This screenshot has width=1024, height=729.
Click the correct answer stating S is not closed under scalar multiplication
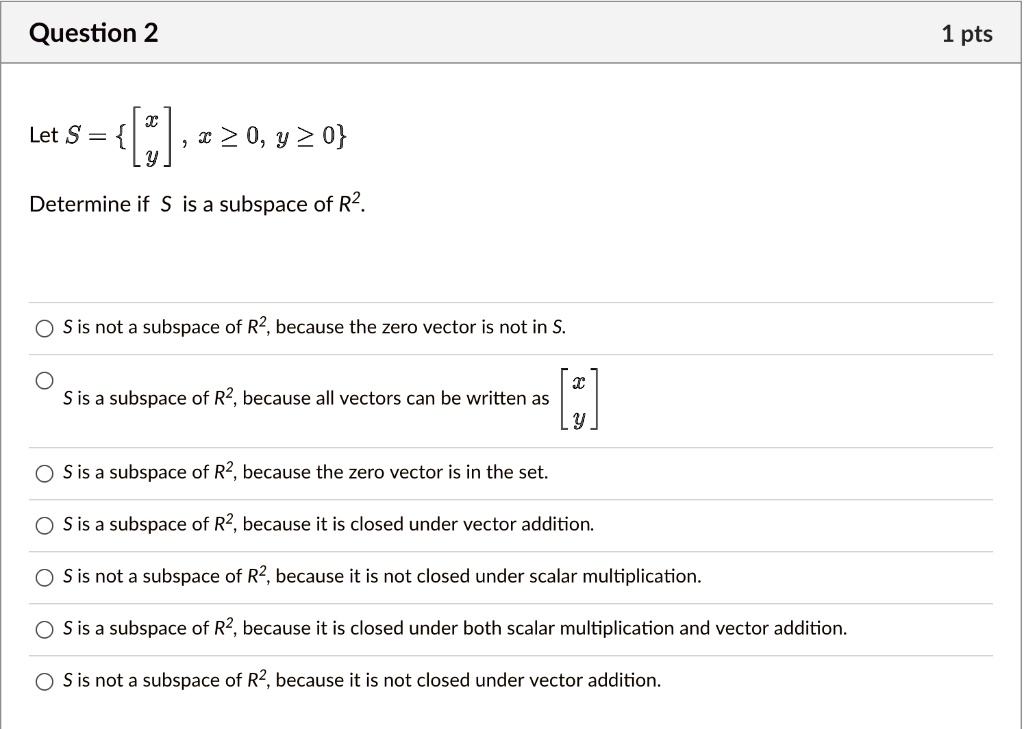point(380,577)
